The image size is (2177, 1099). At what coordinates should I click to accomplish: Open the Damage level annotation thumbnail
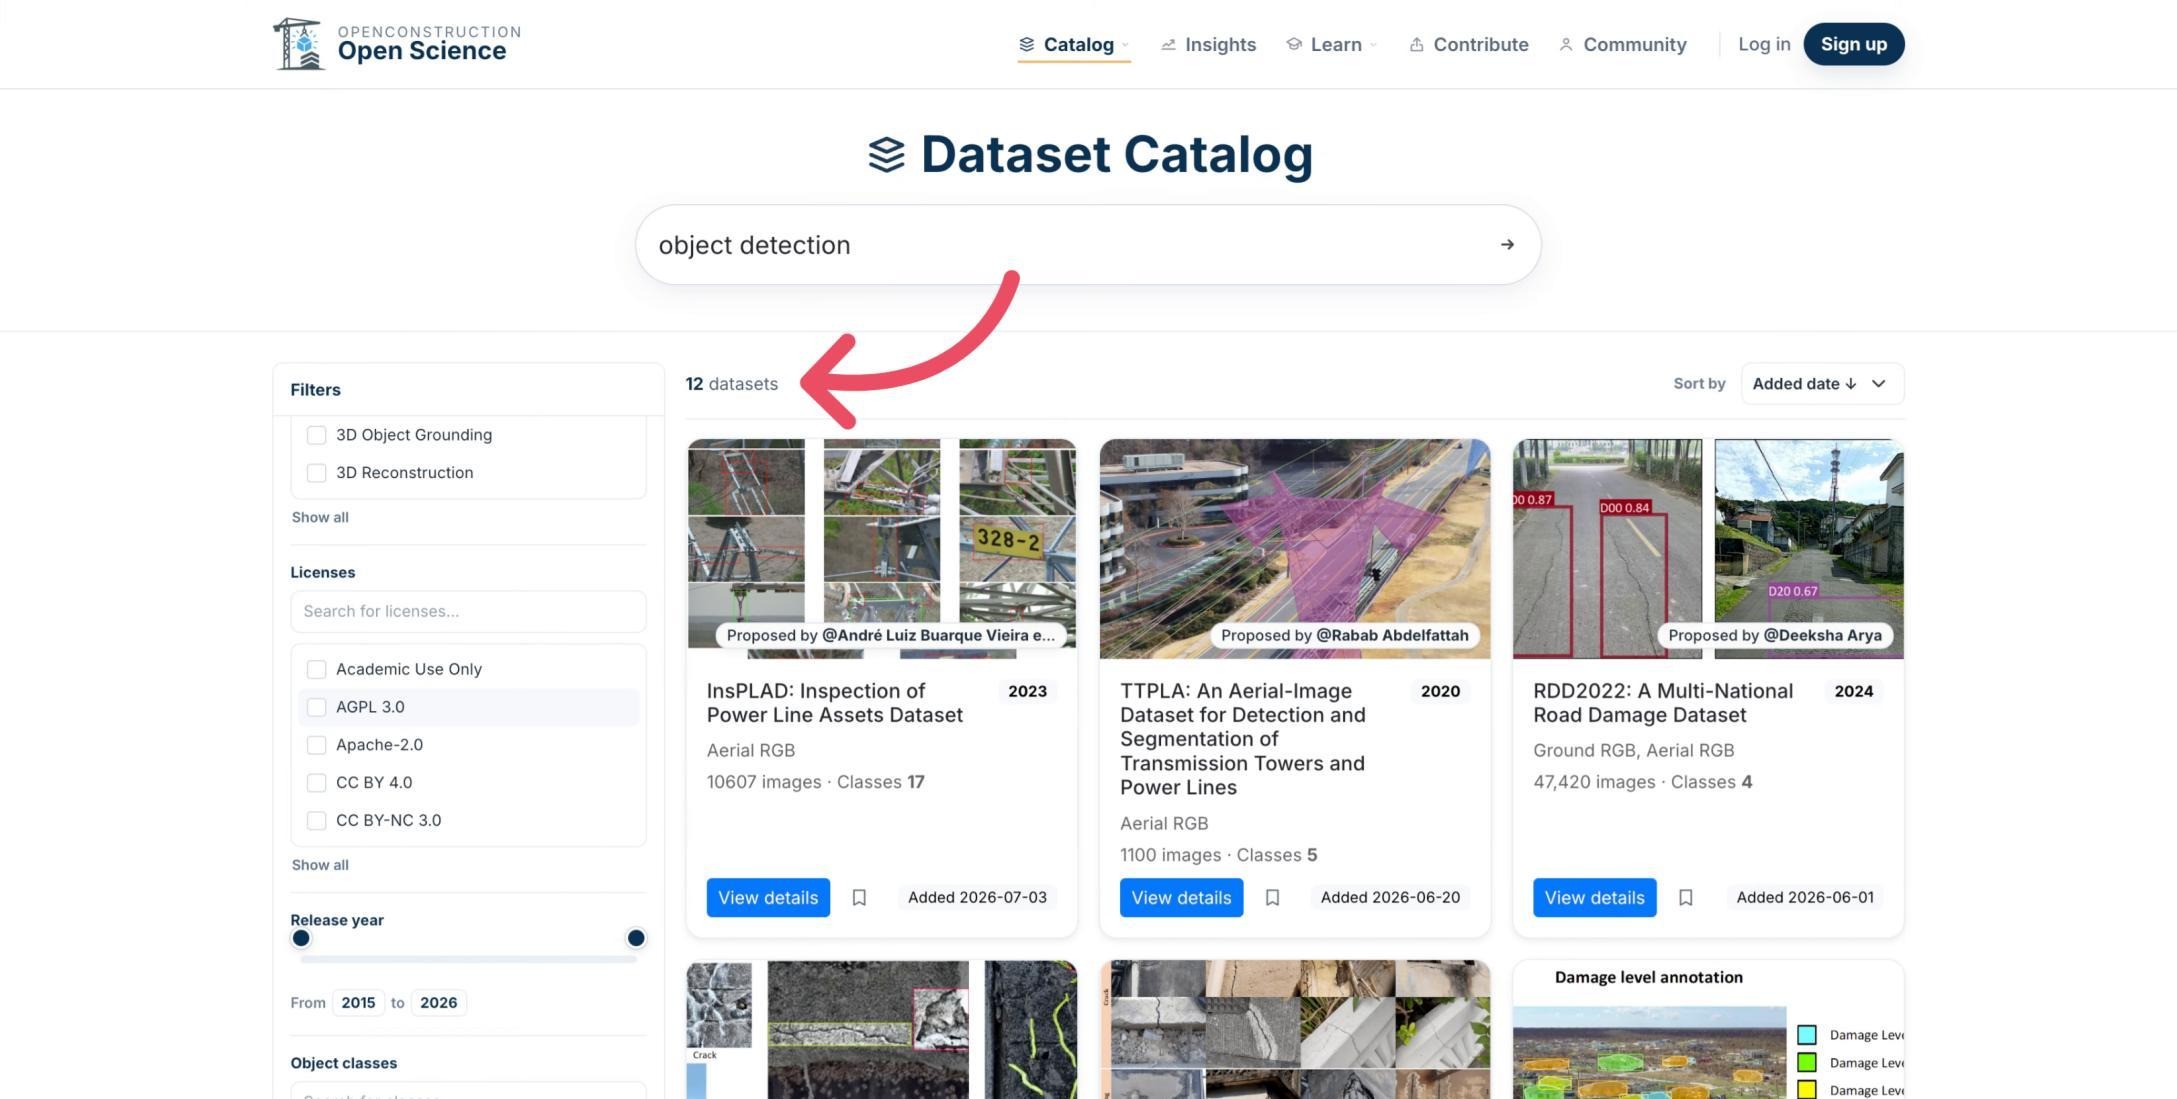(x=1708, y=1030)
